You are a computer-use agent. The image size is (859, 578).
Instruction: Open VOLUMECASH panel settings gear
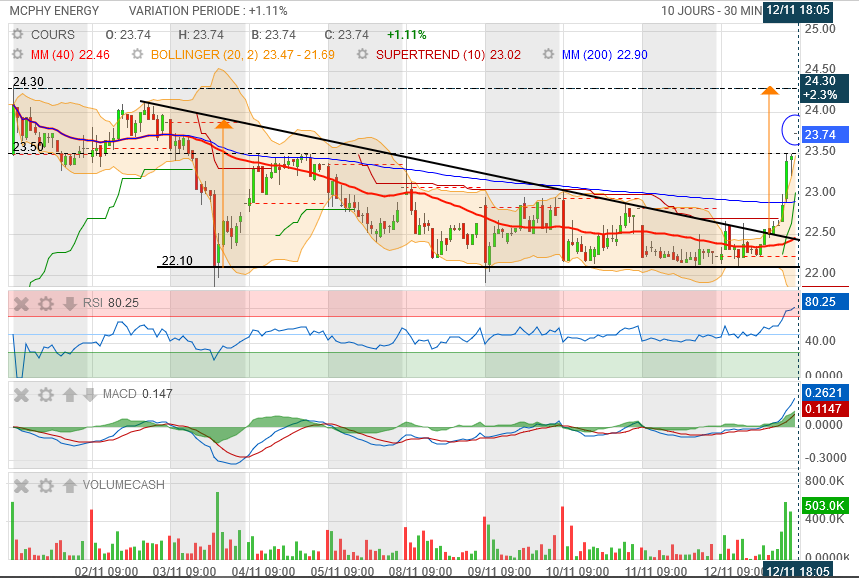pos(45,485)
